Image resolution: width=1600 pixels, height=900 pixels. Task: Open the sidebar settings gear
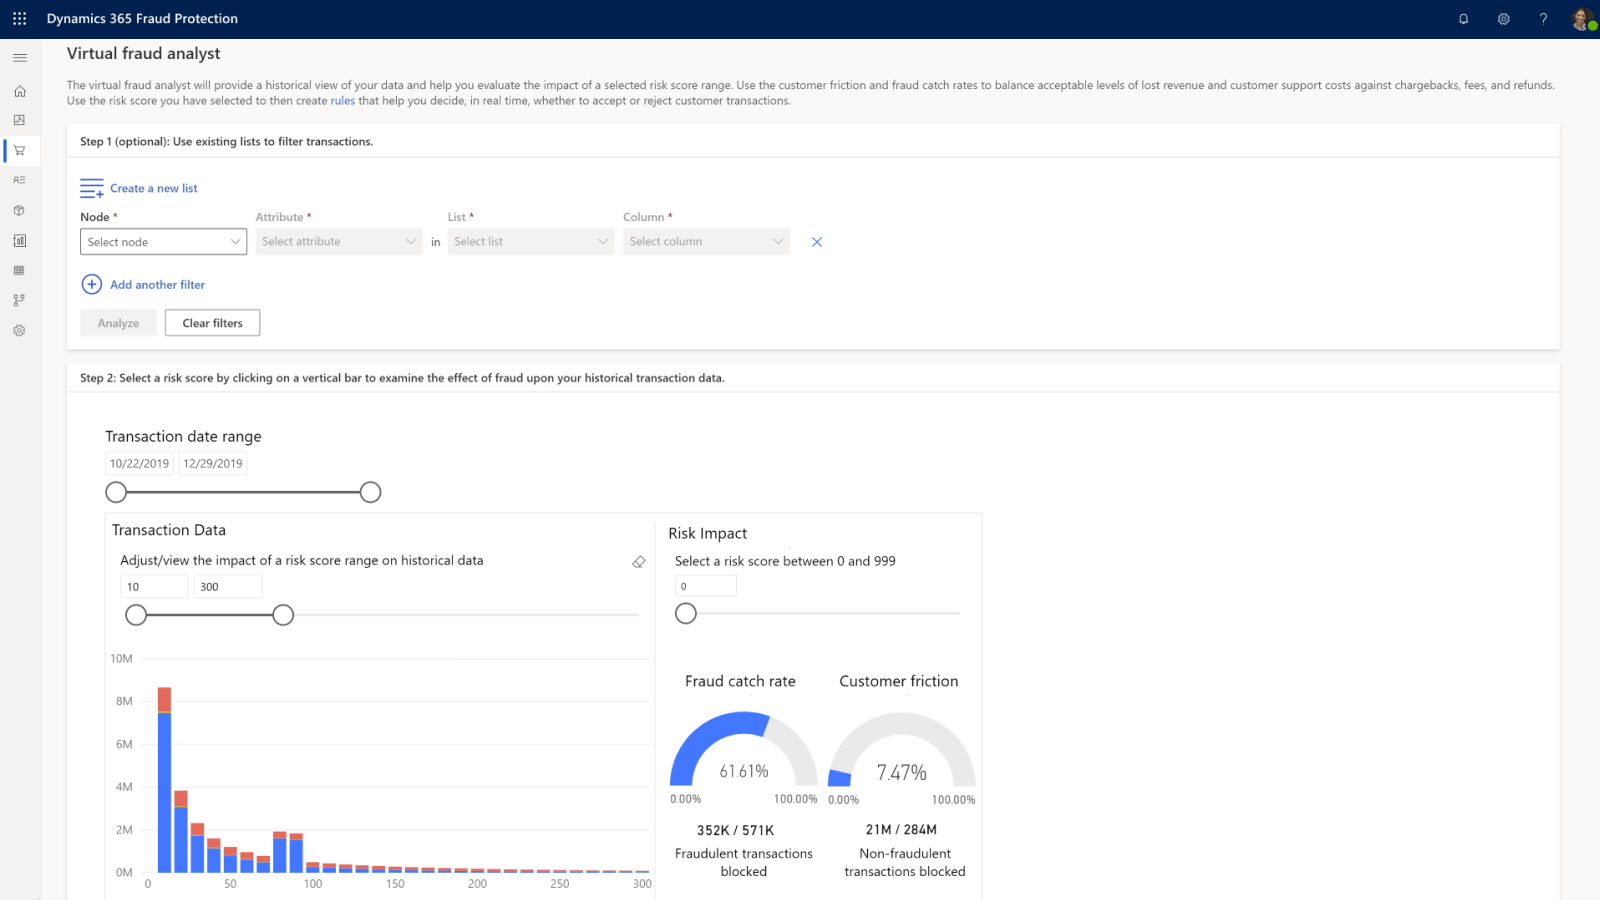pyautogui.click(x=20, y=330)
